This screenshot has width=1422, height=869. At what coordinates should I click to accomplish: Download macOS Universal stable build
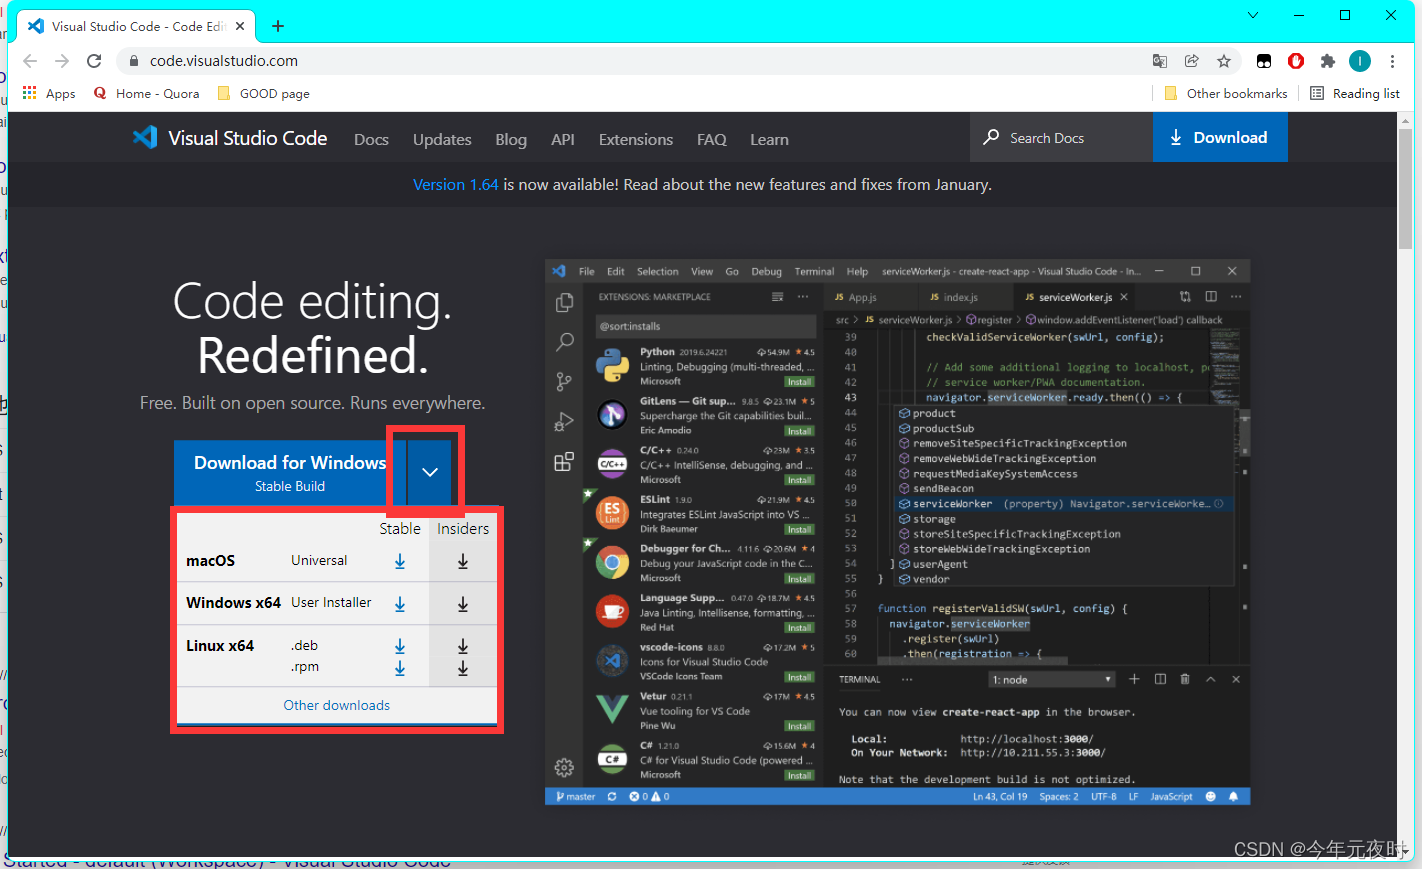(400, 561)
